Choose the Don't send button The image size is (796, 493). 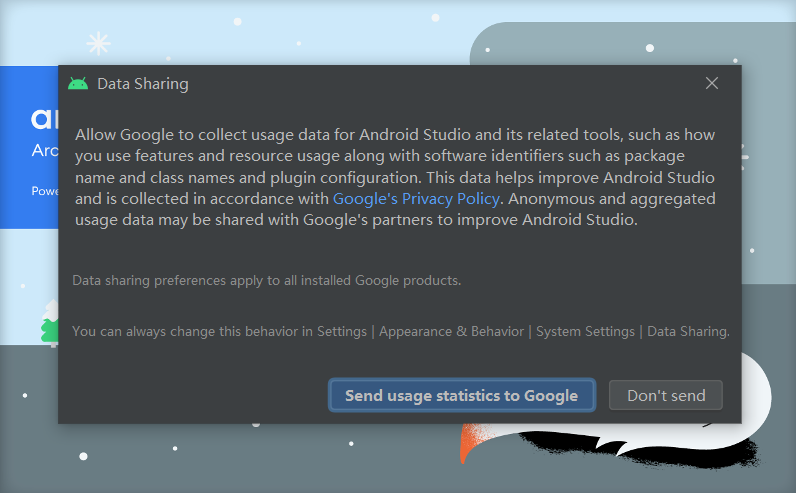pyautogui.click(x=666, y=395)
